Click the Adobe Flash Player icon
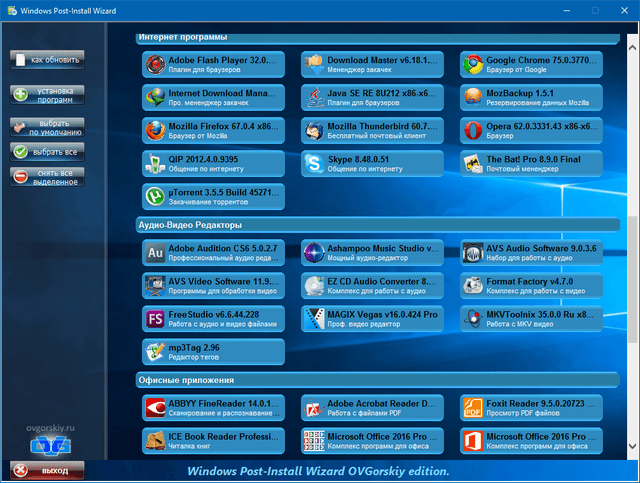Screen dimensions: 640x483 click(156, 66)
